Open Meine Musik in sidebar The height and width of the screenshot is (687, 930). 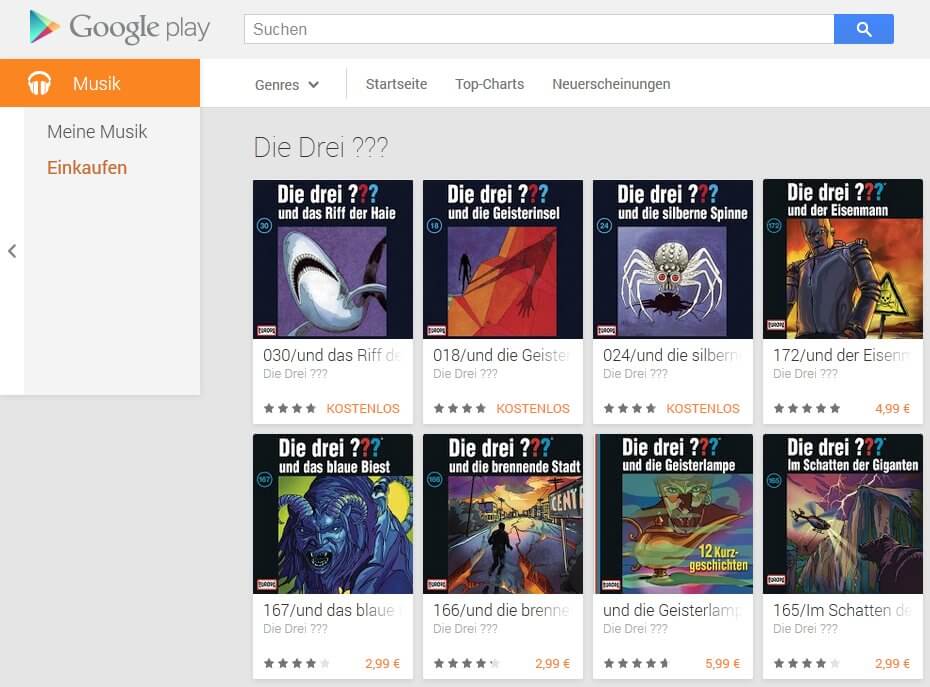point(97,132)
